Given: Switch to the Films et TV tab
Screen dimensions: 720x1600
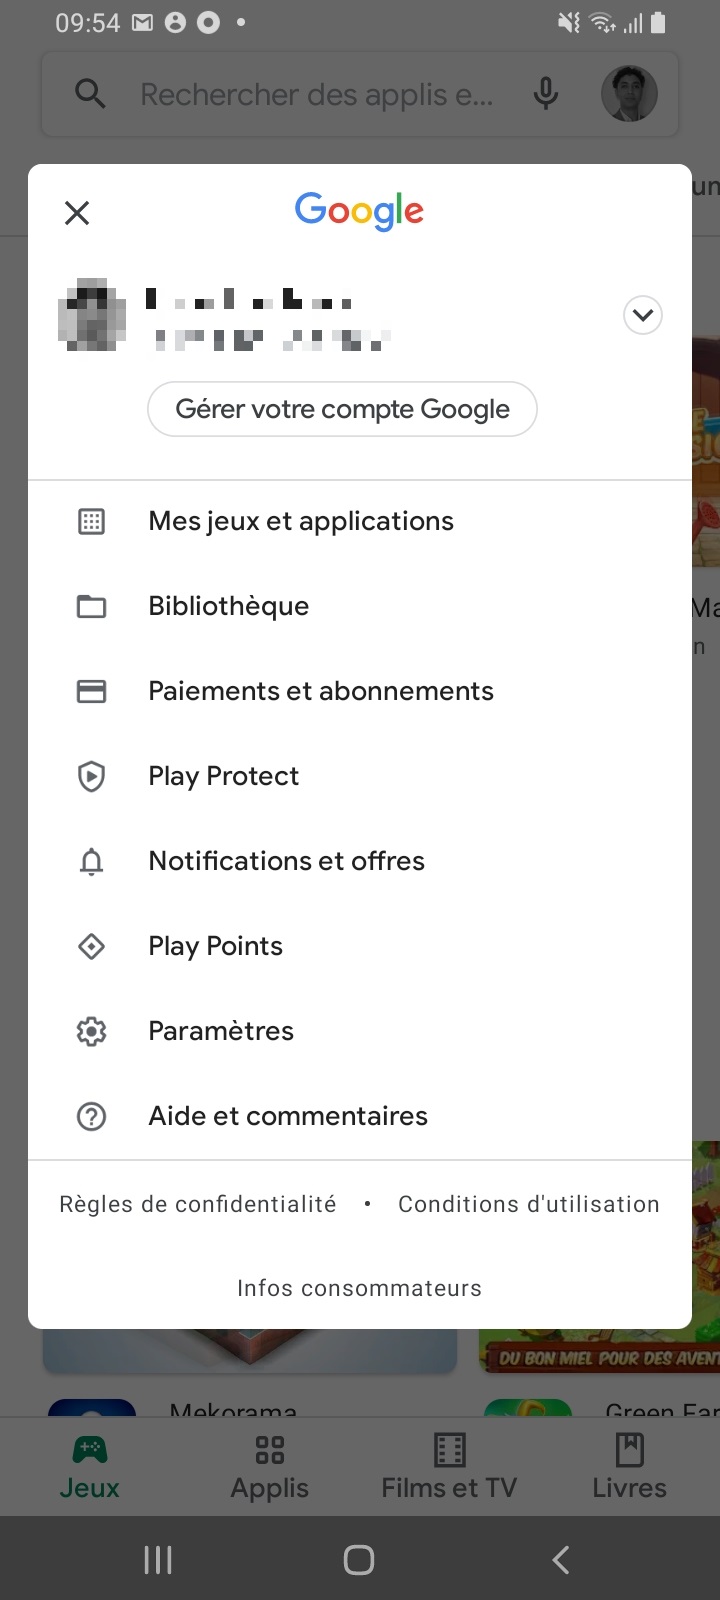Looking at the screenshot, I should pyautogui.click(x=449, y=1467).
